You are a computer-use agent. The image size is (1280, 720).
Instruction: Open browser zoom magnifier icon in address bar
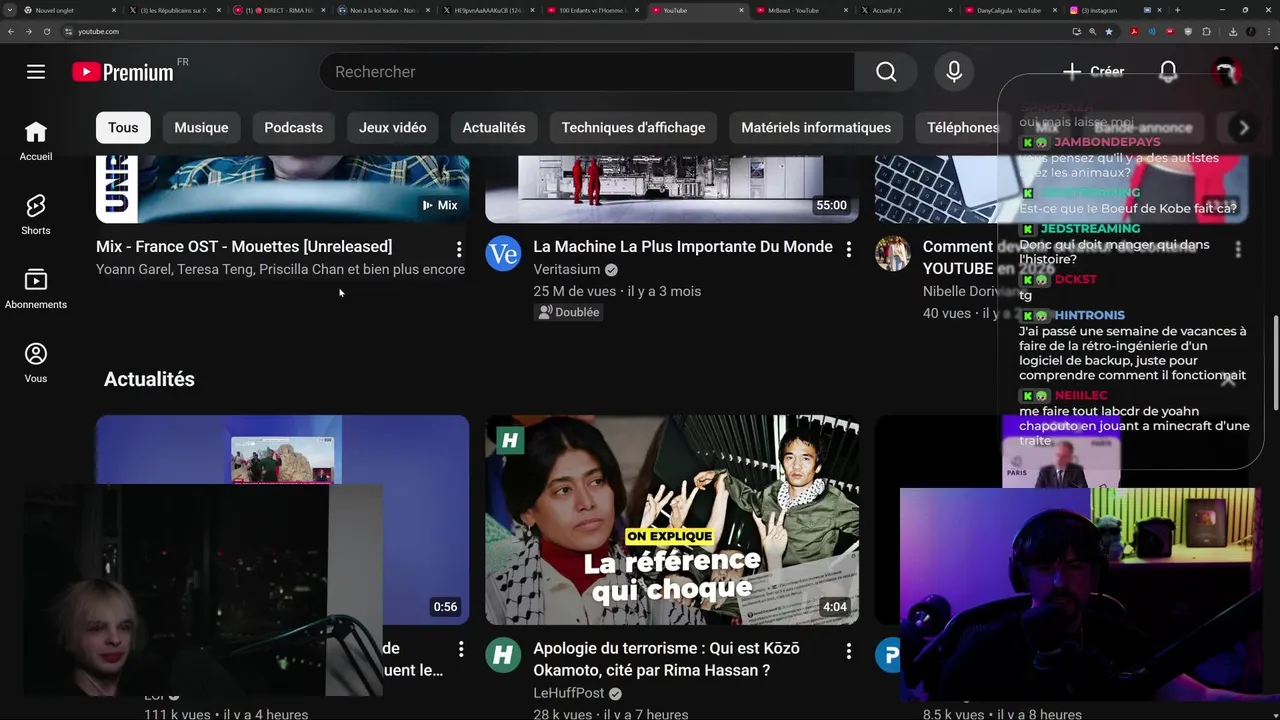(1093, 31)
